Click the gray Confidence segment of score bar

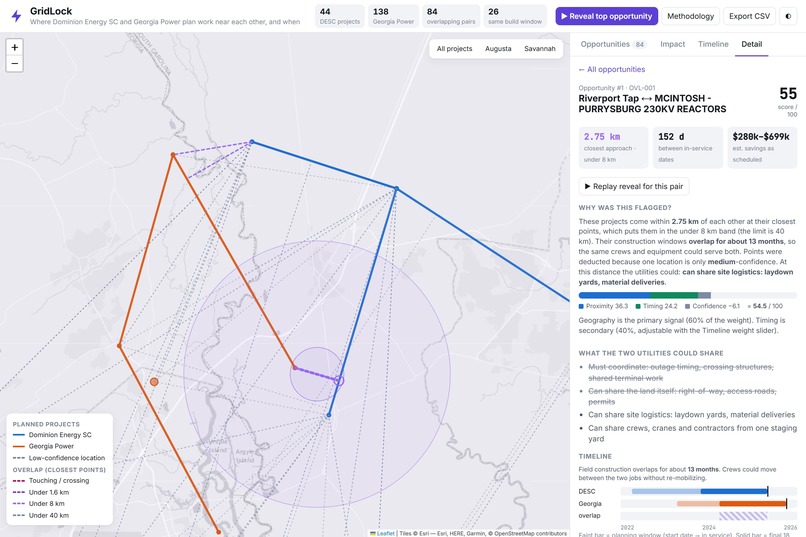(x=704, y=295)
